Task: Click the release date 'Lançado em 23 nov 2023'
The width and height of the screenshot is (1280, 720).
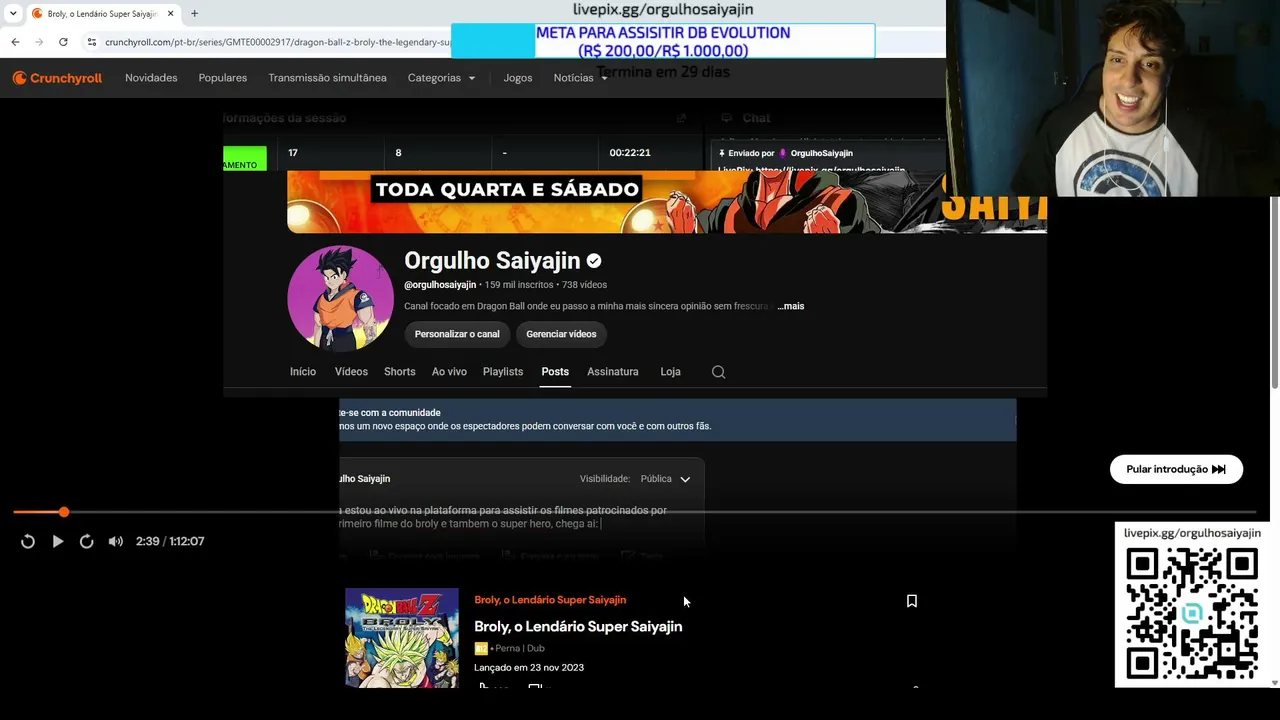Action: coord(529,668)
